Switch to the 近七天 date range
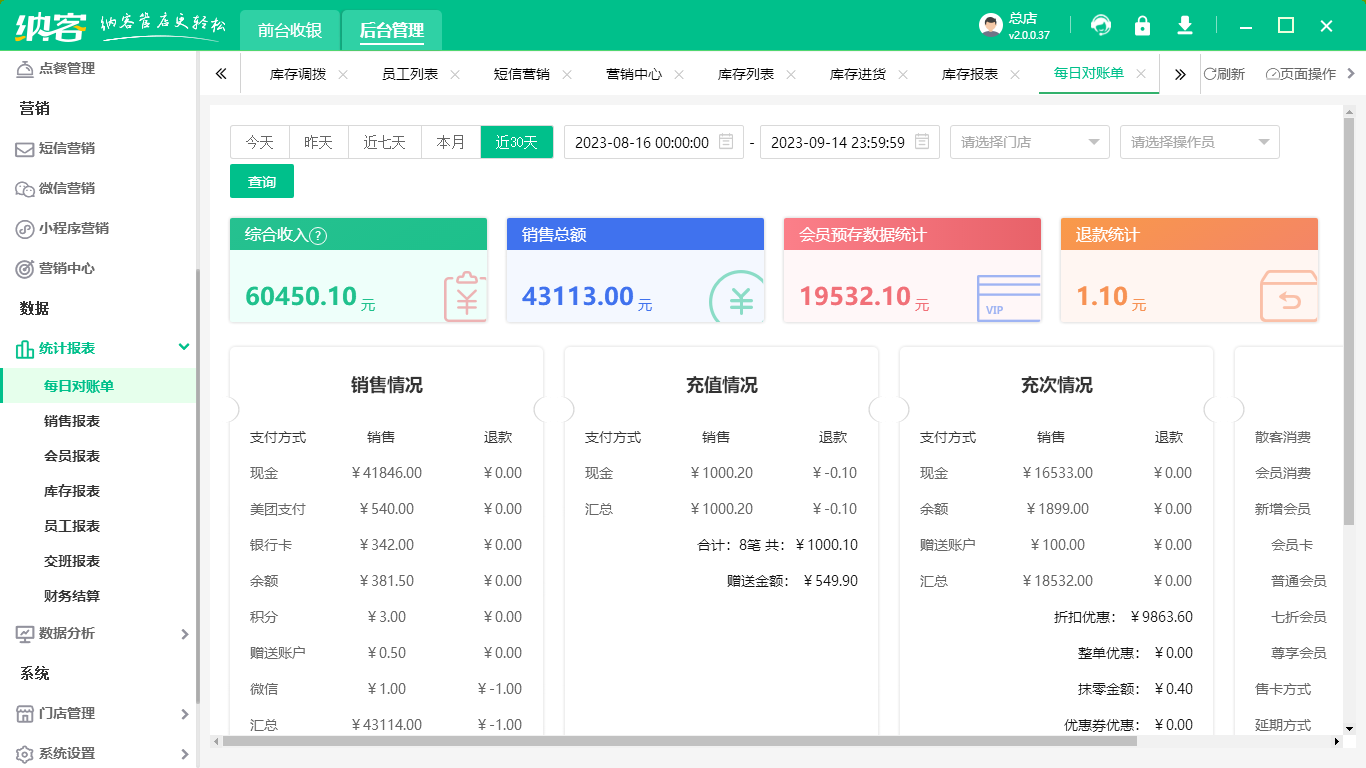The image size is (1366, 768). tap(384, 142)
